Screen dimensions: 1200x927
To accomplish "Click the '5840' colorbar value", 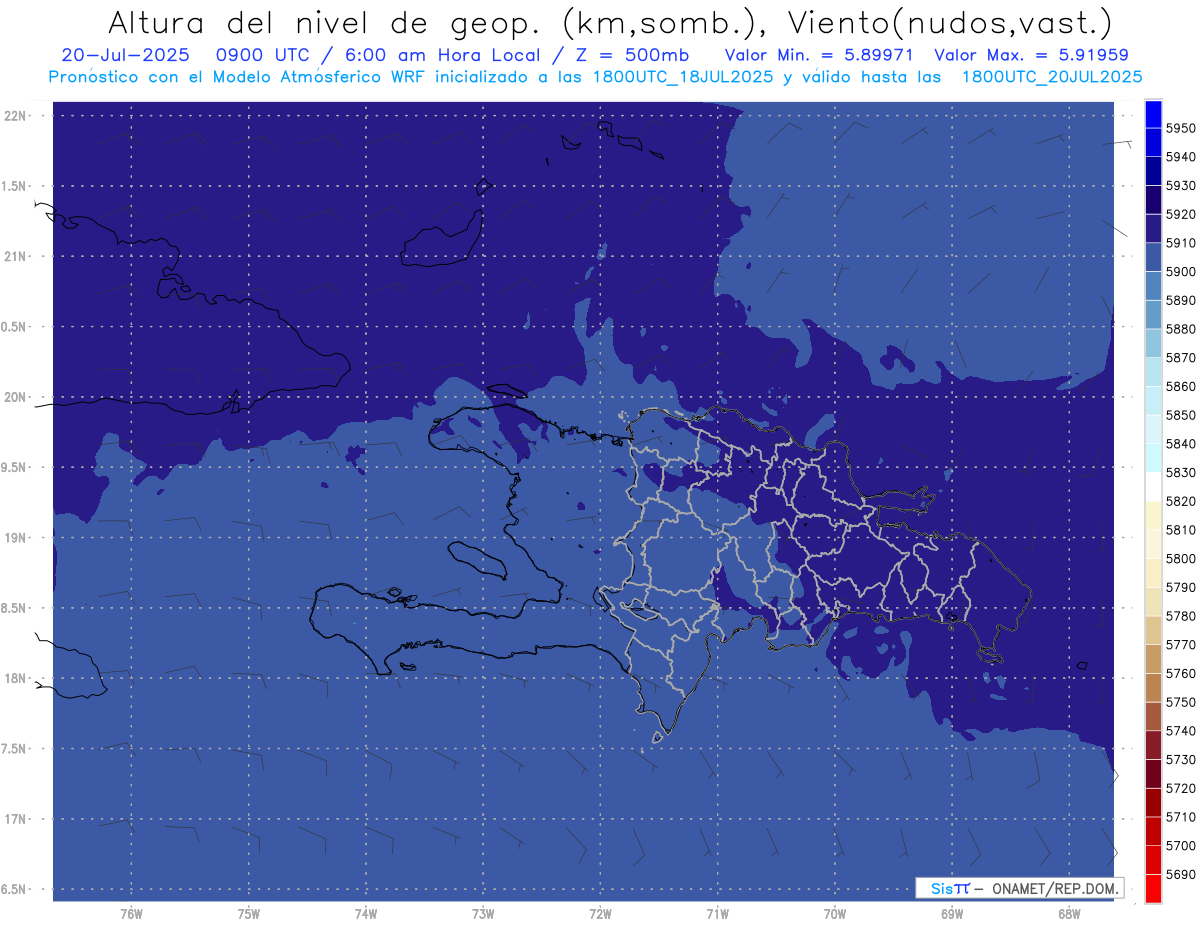I will 1181,444.
